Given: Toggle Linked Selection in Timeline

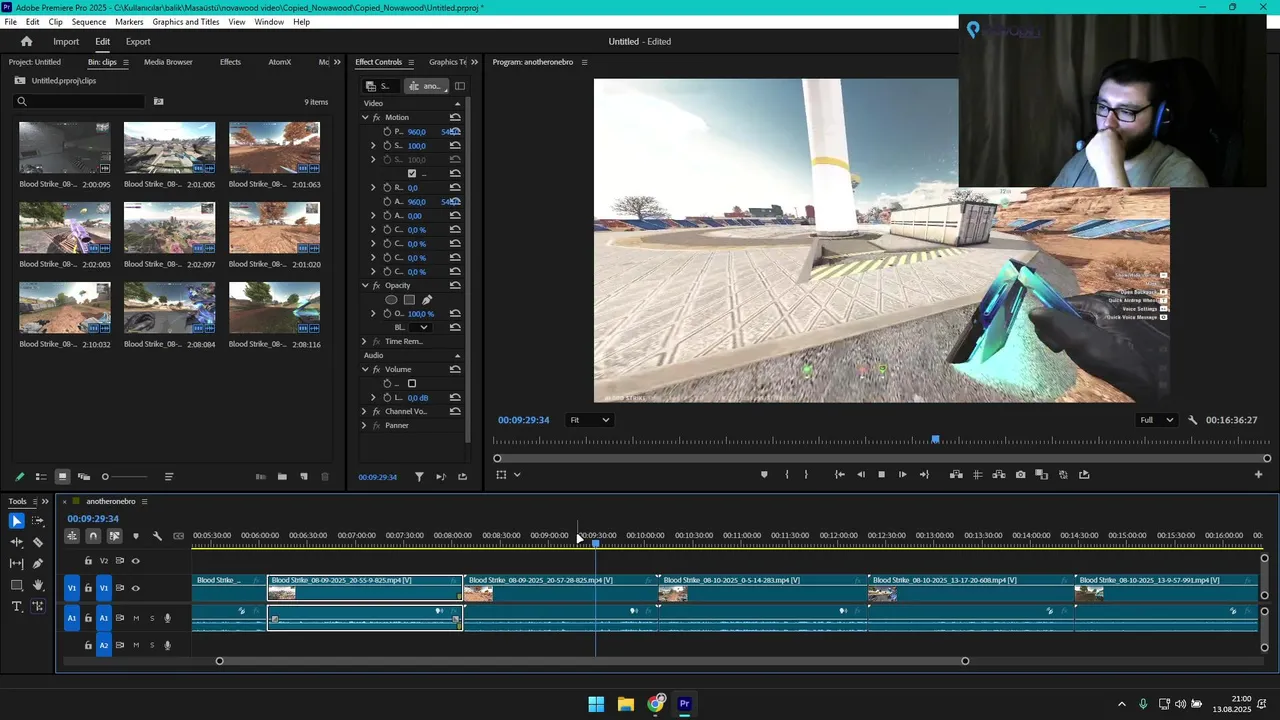Looking at the screenshot, I should coord(114,536).
